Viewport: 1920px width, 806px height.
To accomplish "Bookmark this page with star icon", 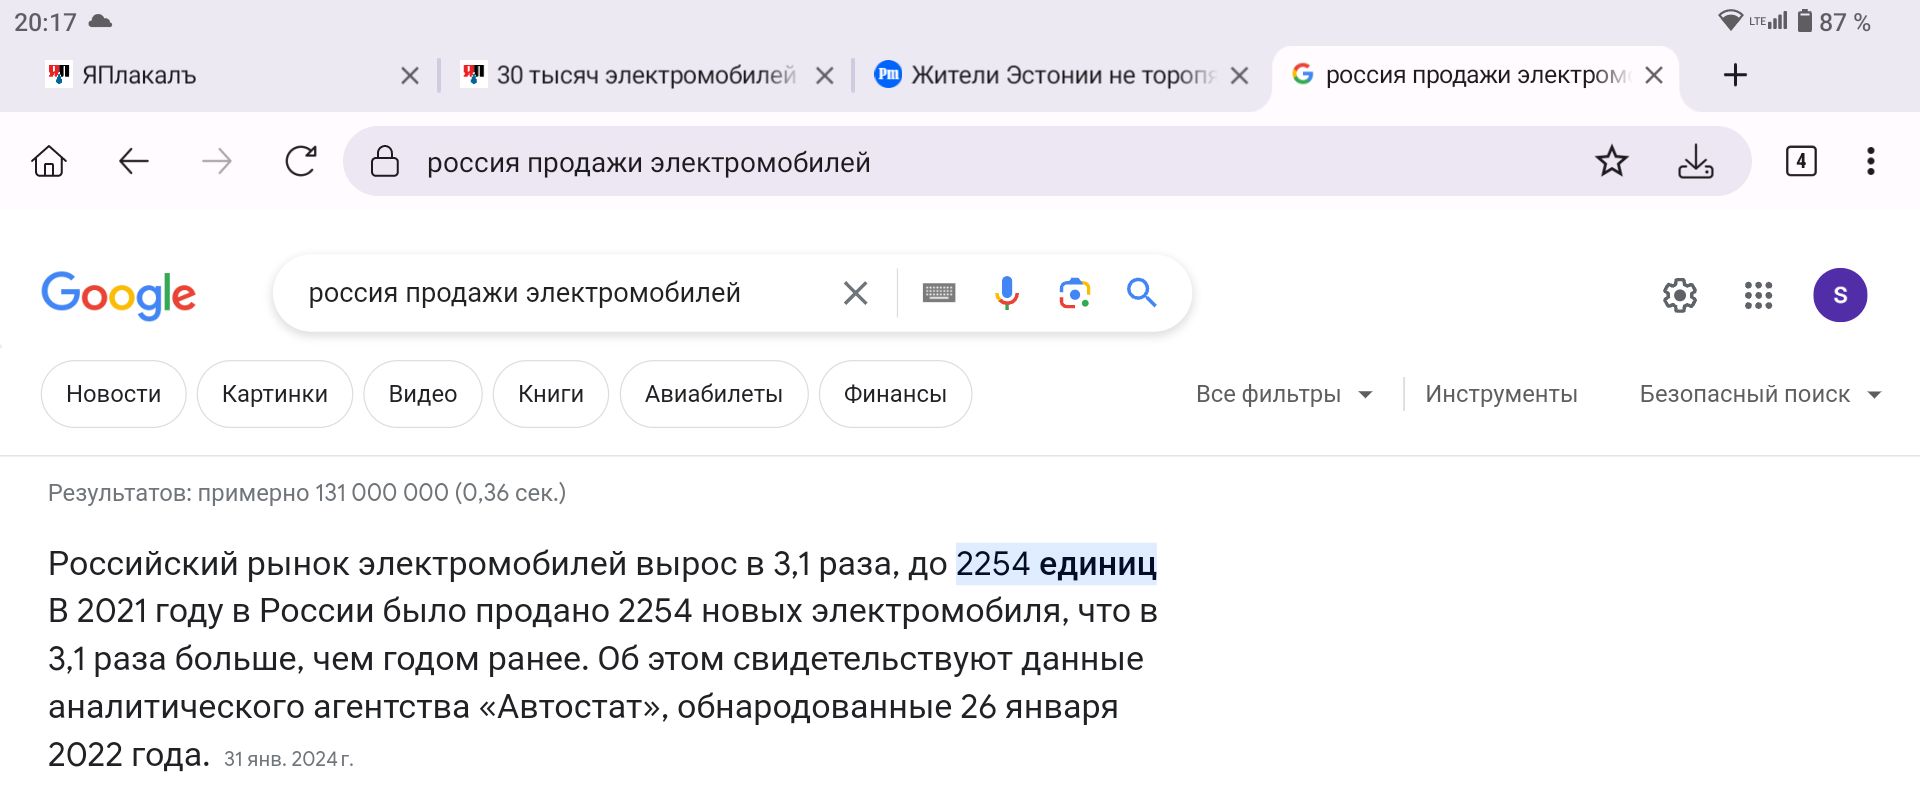I will (1611, 161).
